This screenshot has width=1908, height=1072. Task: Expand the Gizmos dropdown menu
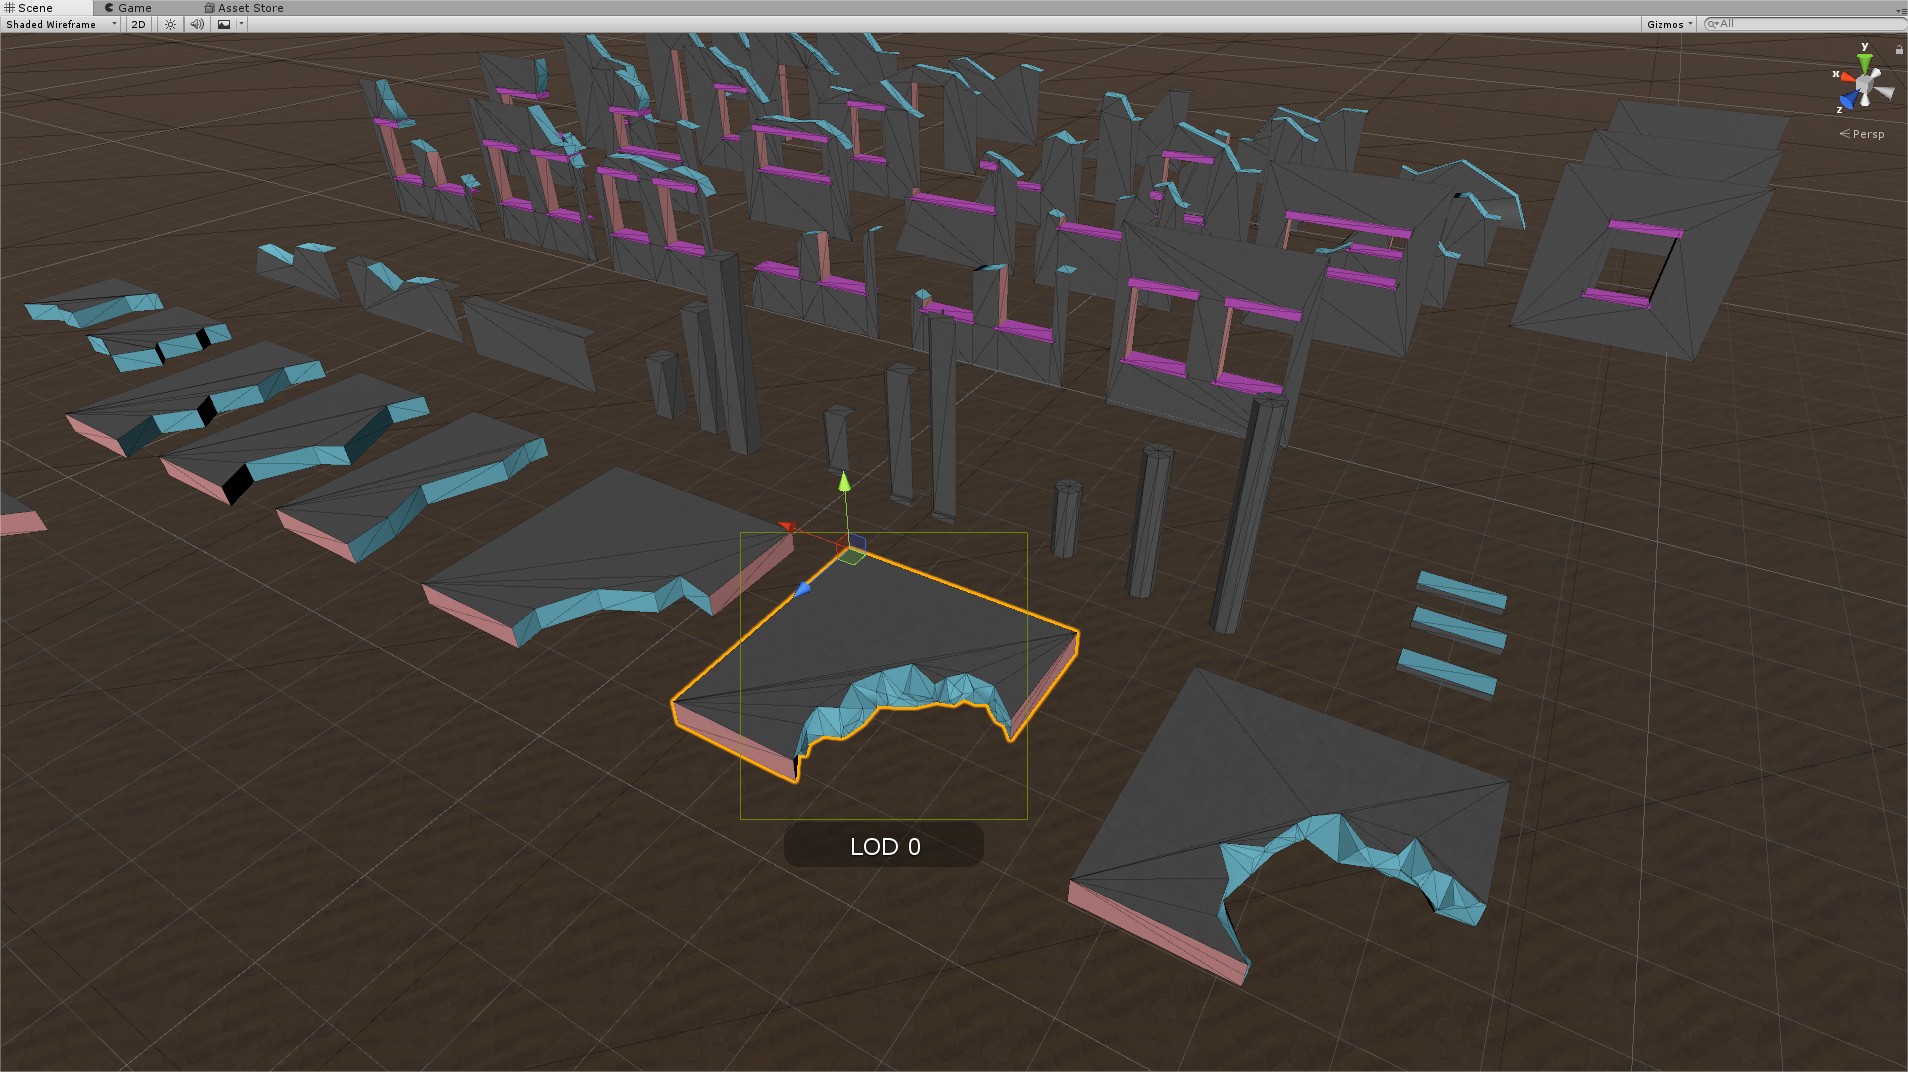(x=1669, y=24)
